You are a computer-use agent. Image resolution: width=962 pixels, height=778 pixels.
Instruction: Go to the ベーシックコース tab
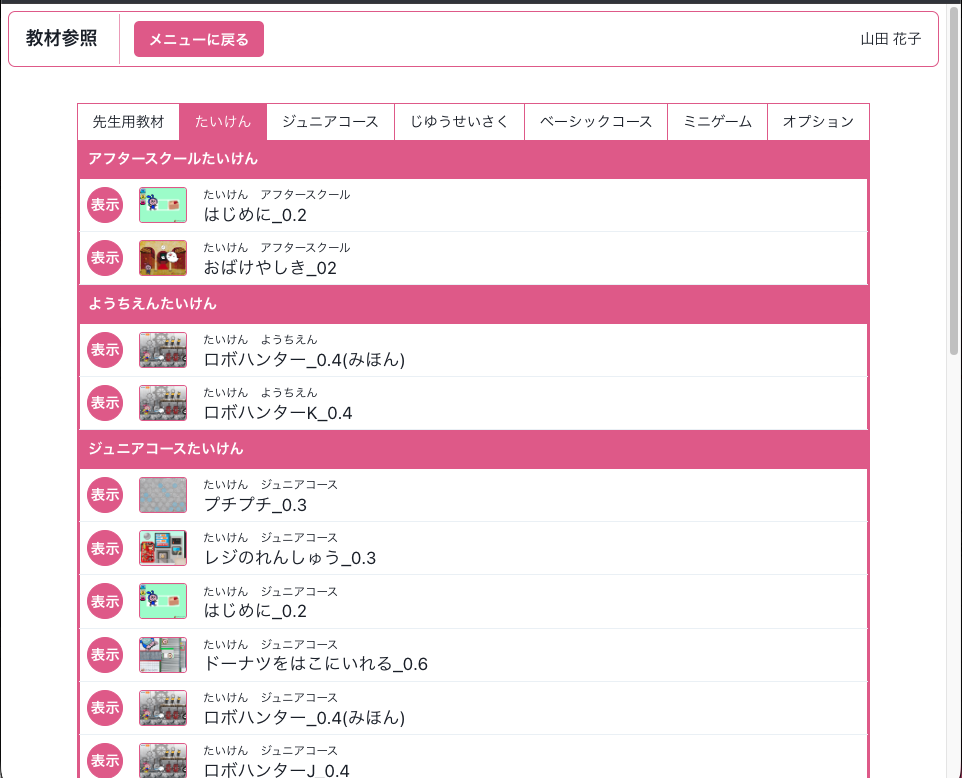pos(595,122)
